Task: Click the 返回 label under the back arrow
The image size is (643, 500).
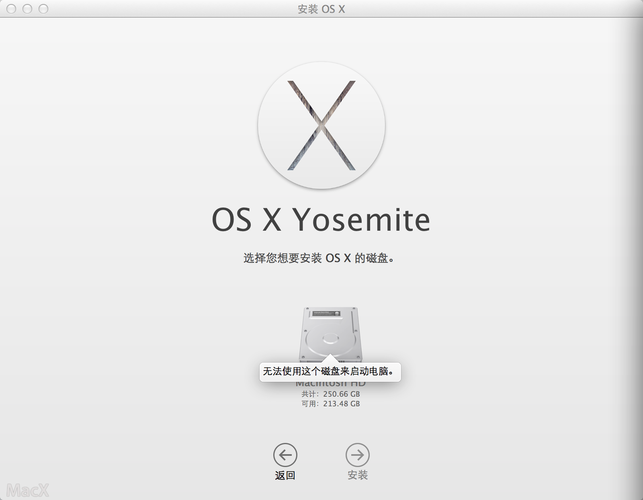Action: 285,475
